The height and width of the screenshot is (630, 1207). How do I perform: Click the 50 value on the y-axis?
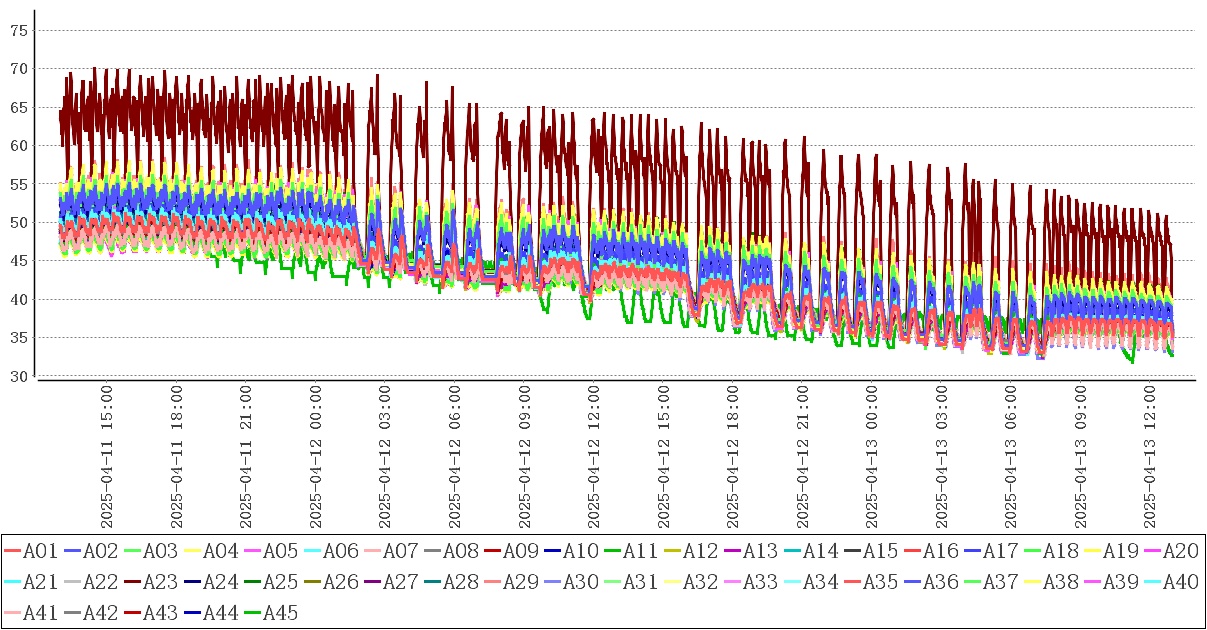coord(17,223)
